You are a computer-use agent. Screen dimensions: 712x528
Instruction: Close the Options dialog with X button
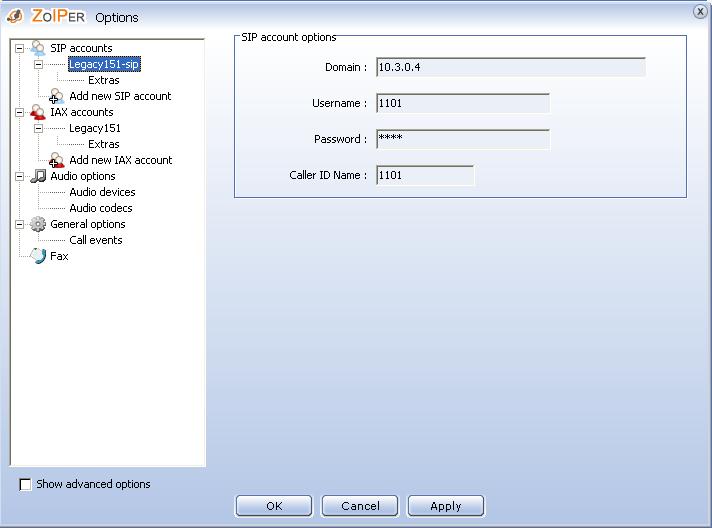[x=700, y=11]
